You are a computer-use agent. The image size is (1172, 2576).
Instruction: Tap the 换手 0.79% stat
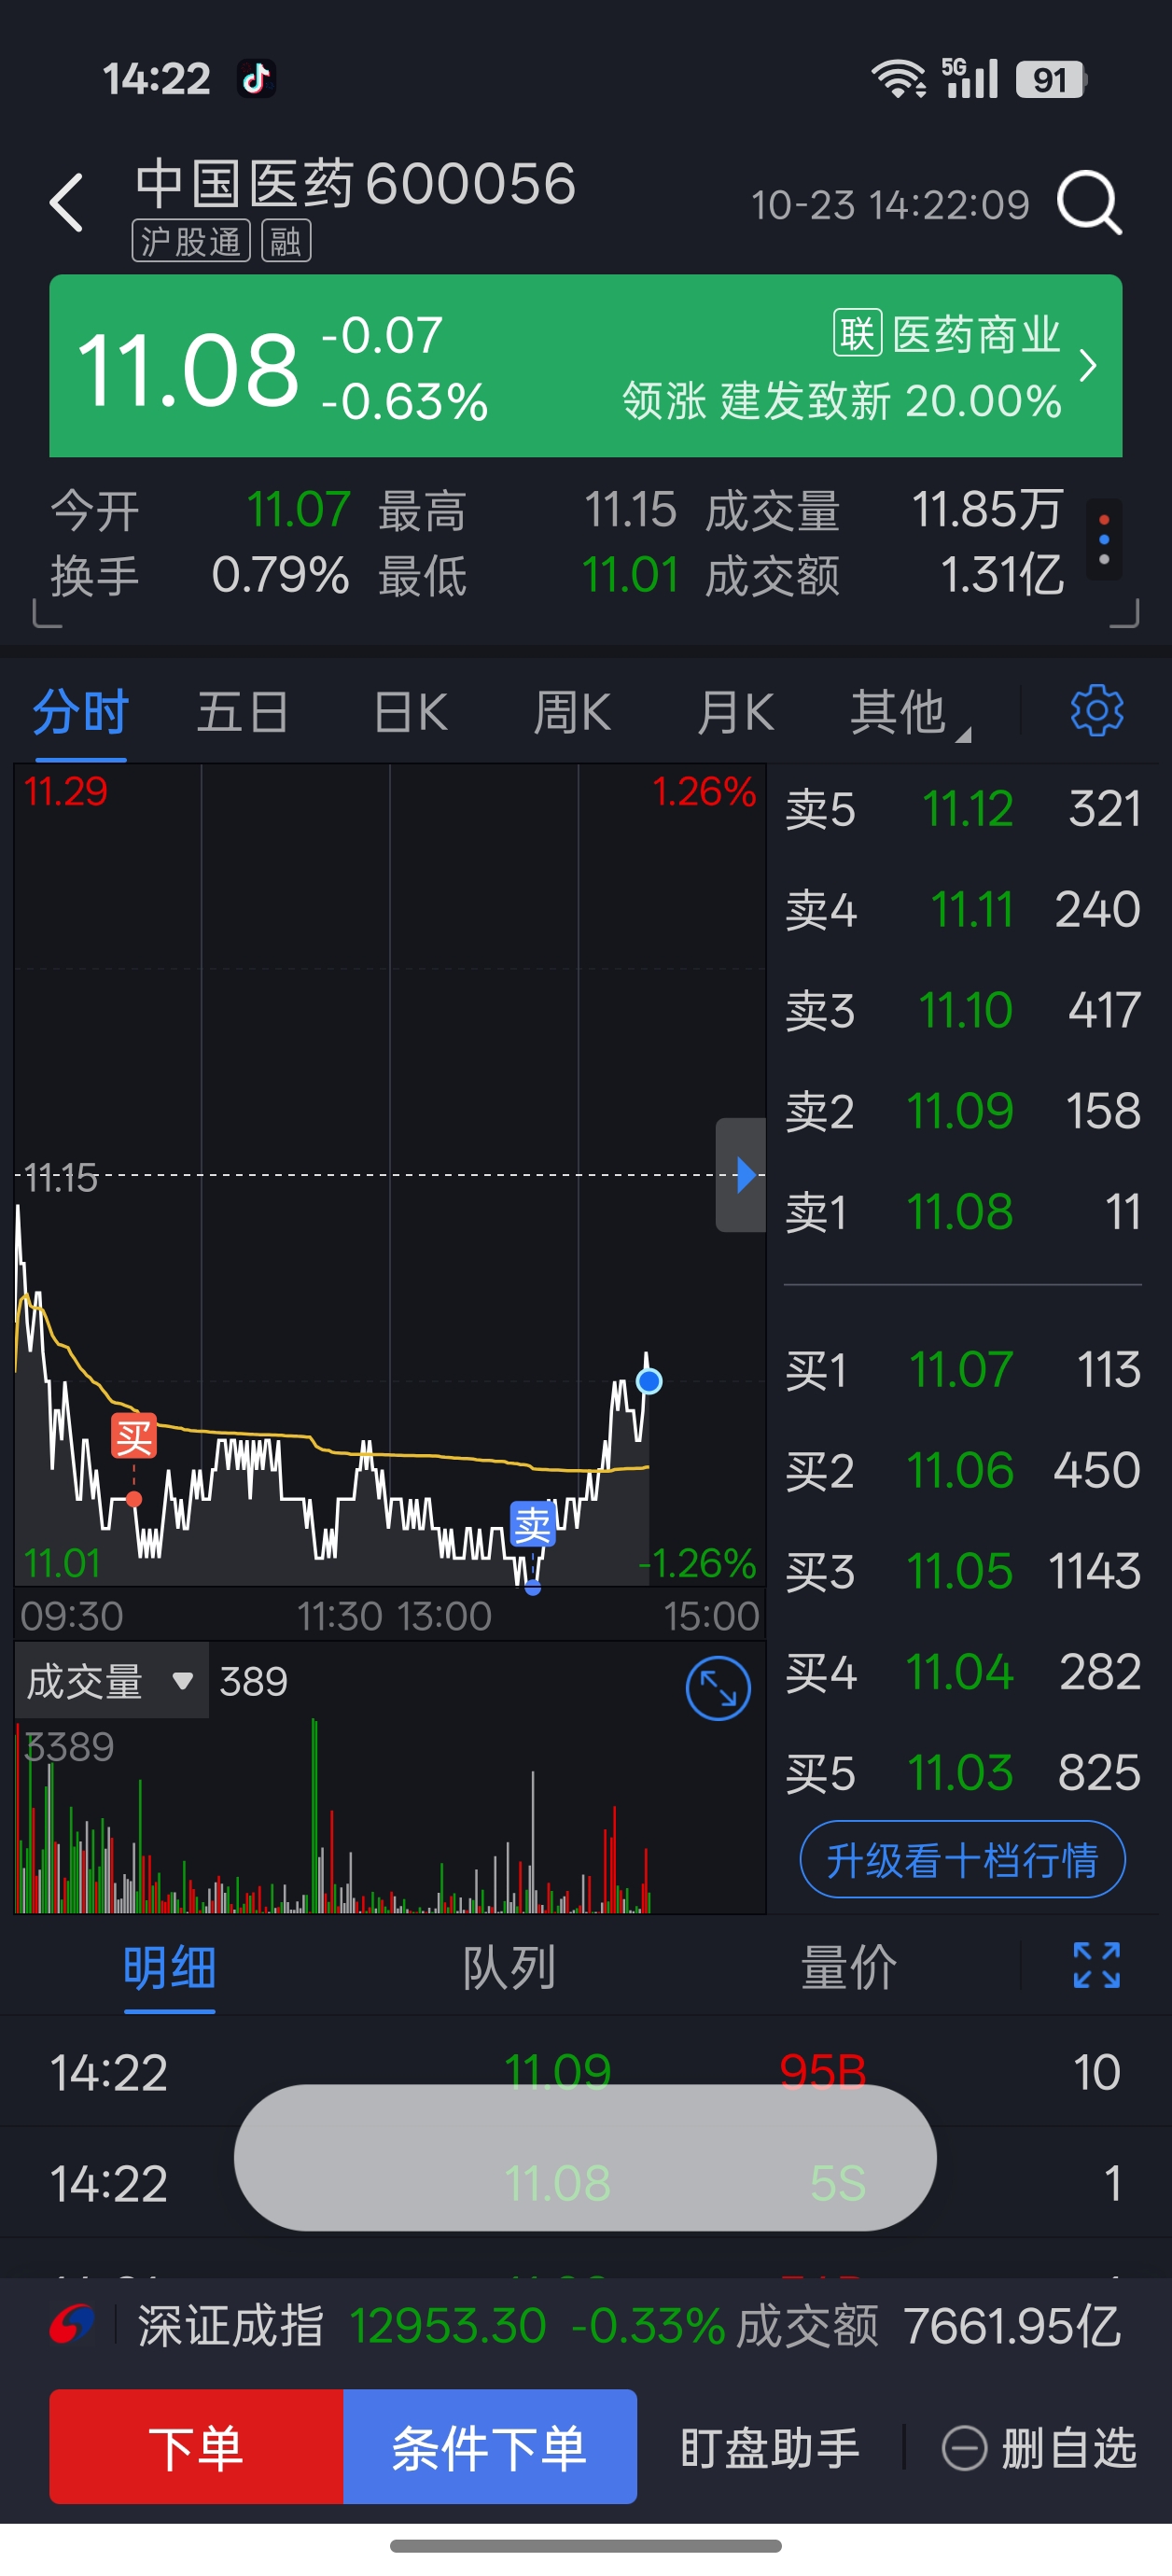(199, 576)
